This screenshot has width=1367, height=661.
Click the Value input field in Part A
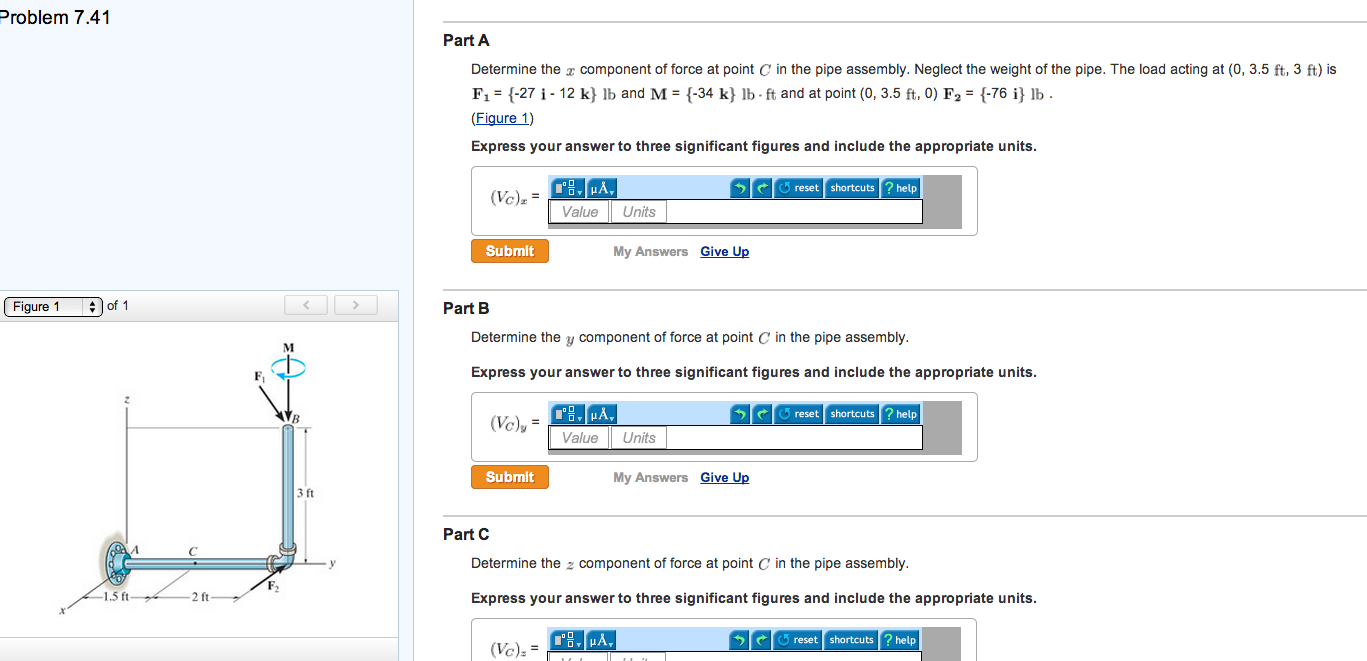click(579, 211)
